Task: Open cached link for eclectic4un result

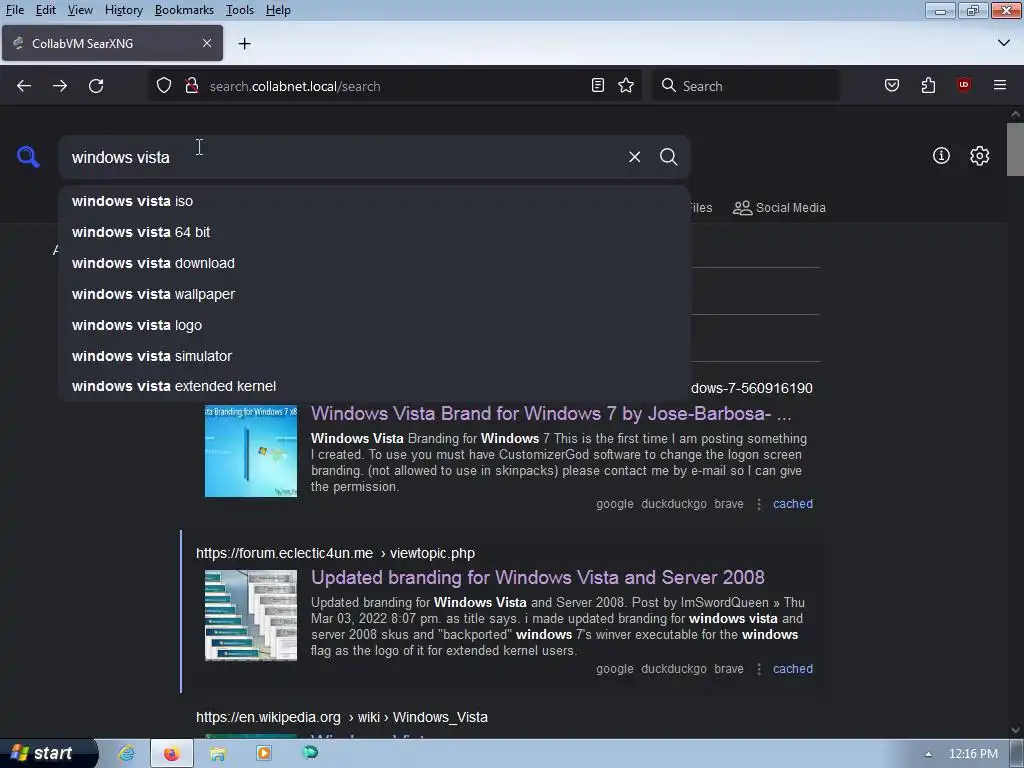Action: [793, 669]
